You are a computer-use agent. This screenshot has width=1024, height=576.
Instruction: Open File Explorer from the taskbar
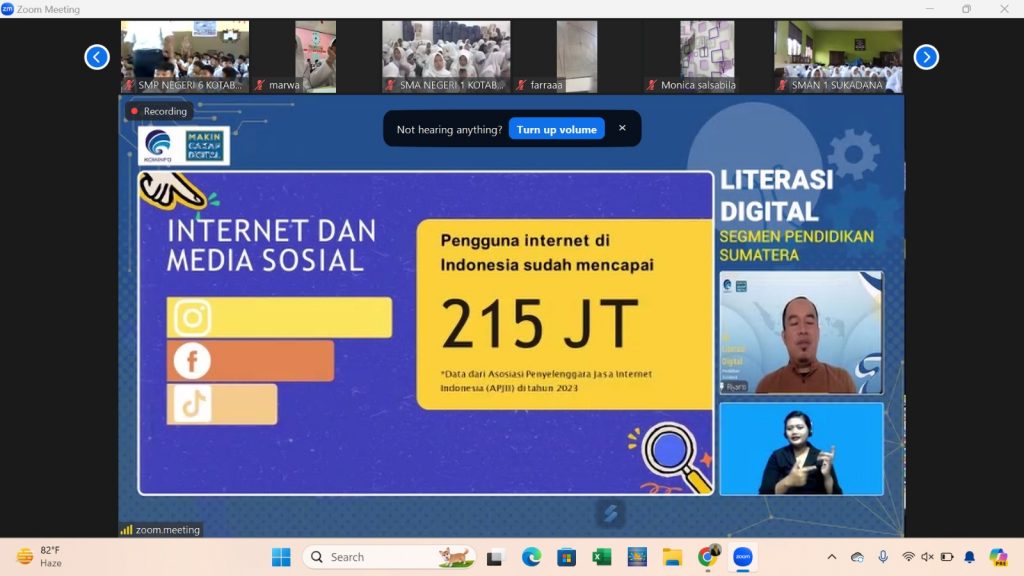[x=672, y=557]
